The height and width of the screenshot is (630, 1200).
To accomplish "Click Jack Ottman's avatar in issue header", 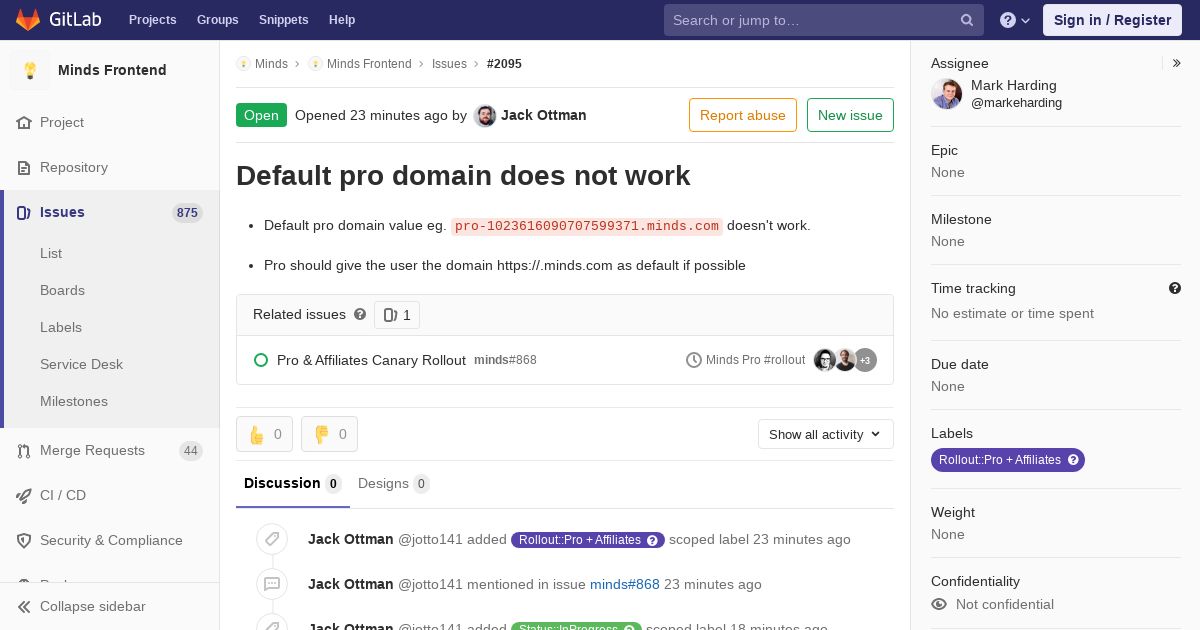I will (x=485, y=116).
